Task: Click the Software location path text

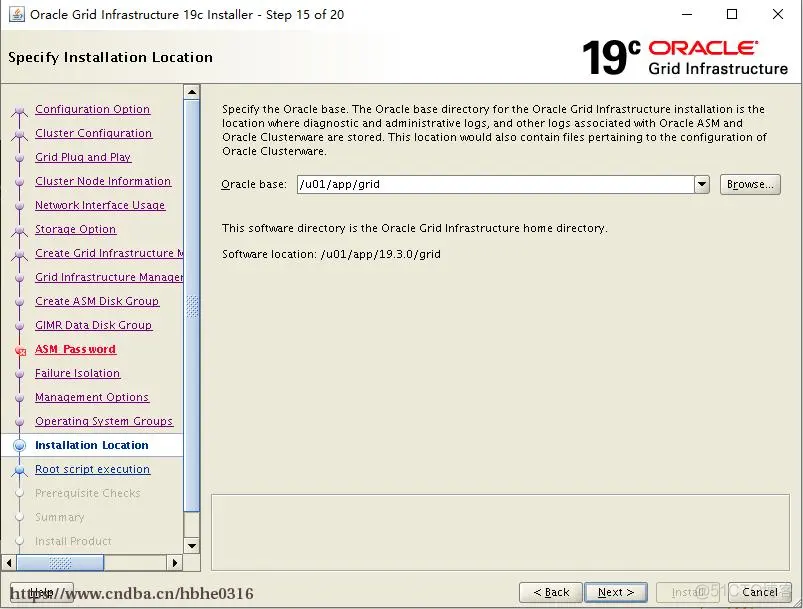Action: pyautogui.click(x=381, y=255)
